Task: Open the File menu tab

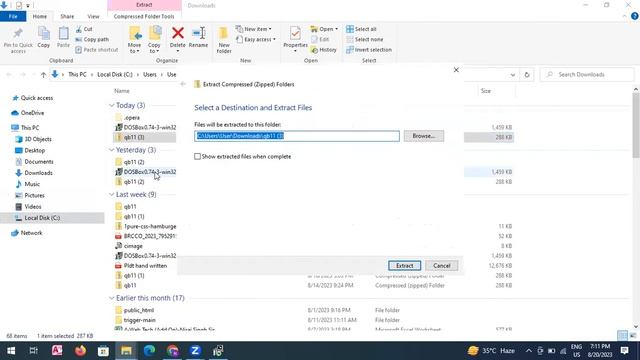Action: pos(13,16)
